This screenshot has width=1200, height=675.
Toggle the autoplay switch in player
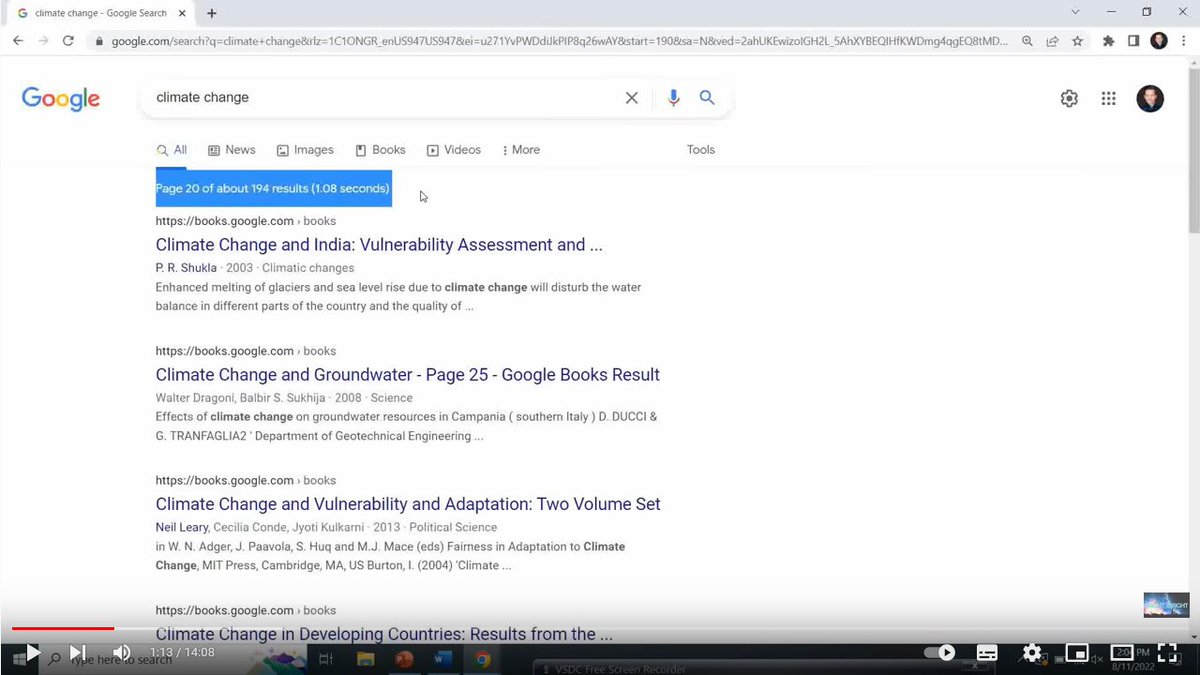coord(939,653)
